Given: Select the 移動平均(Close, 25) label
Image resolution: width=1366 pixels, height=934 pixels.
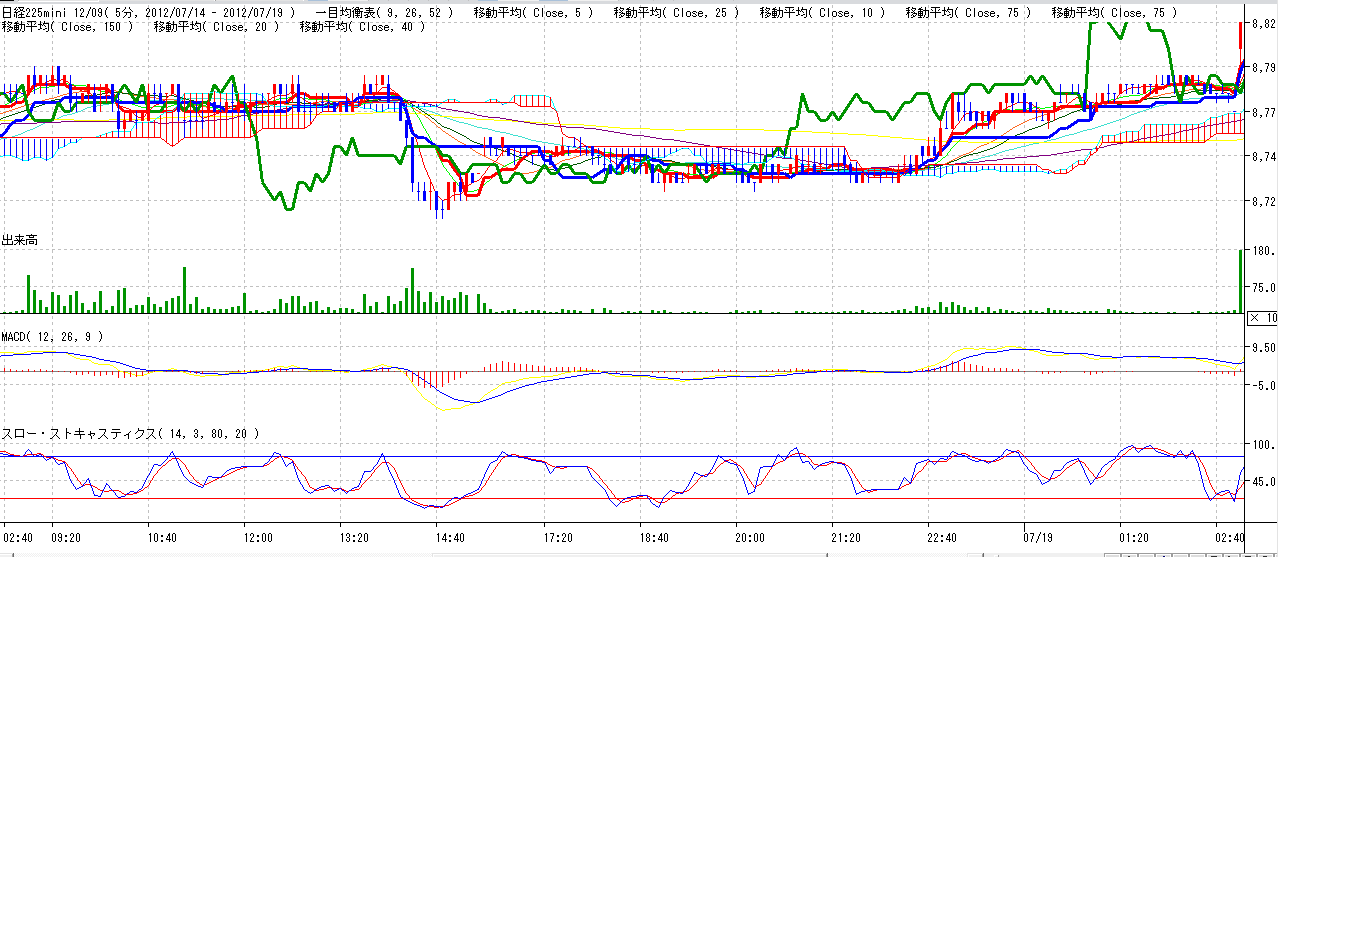Looking at the screenshot, I should pyautogui.click(x=676, y=13).
